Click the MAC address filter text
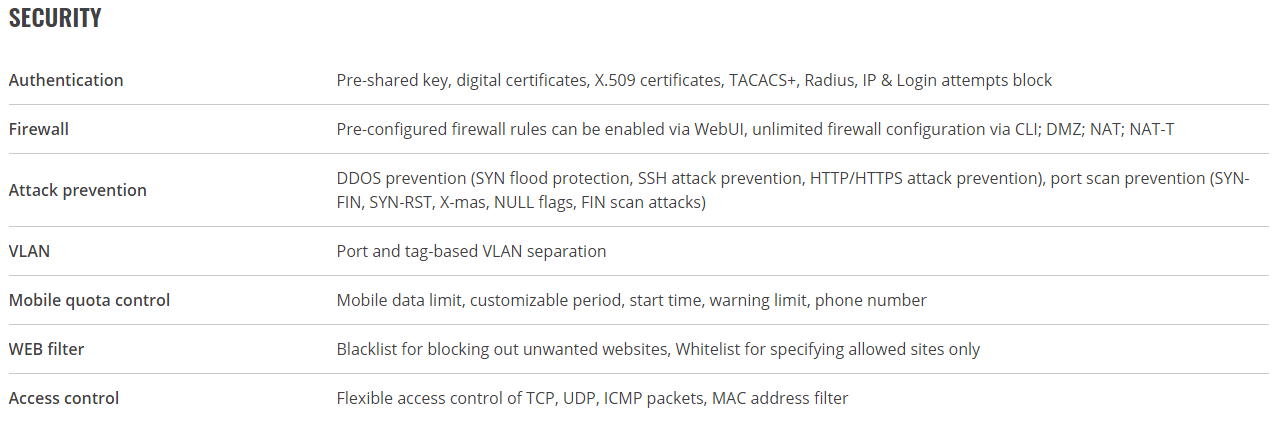This screenshot has height=437, width=1276. pos(780,398)
